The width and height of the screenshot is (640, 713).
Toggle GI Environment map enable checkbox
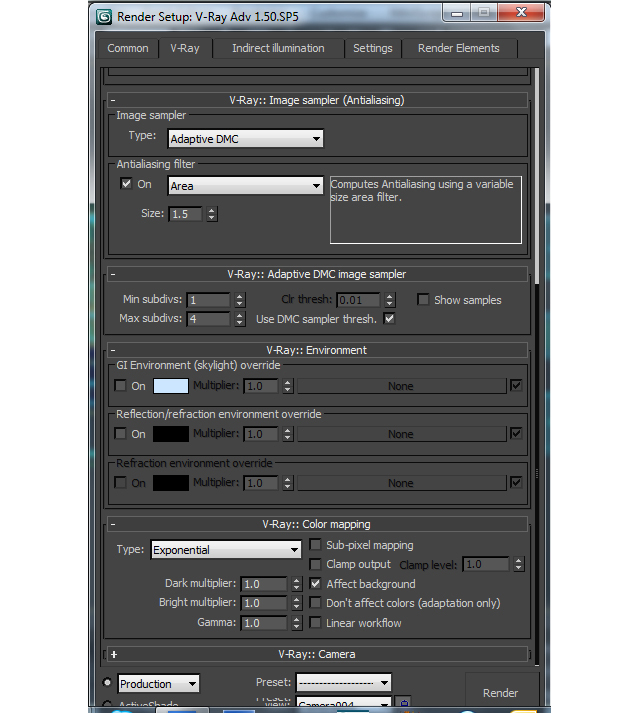[516, 386]
